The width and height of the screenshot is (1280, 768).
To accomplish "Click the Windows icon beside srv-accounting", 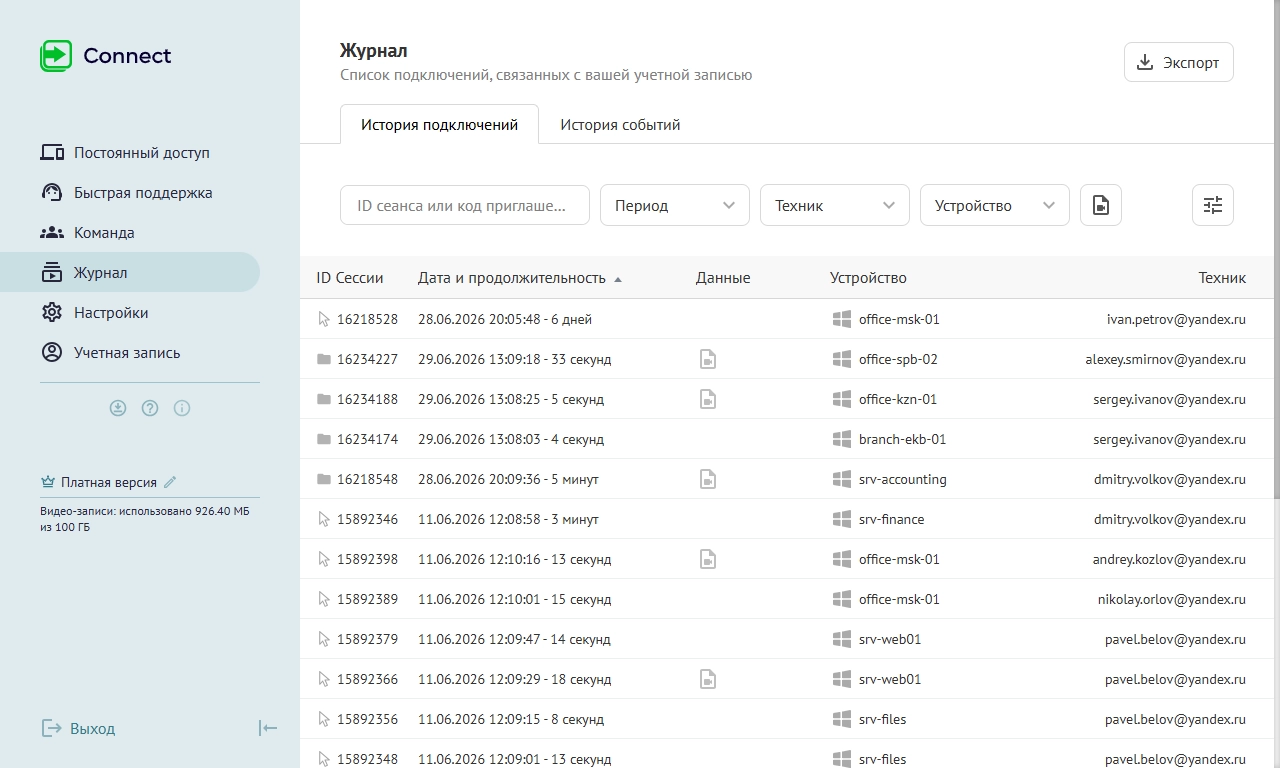I will pyautogui.click(x=842, y=479).
